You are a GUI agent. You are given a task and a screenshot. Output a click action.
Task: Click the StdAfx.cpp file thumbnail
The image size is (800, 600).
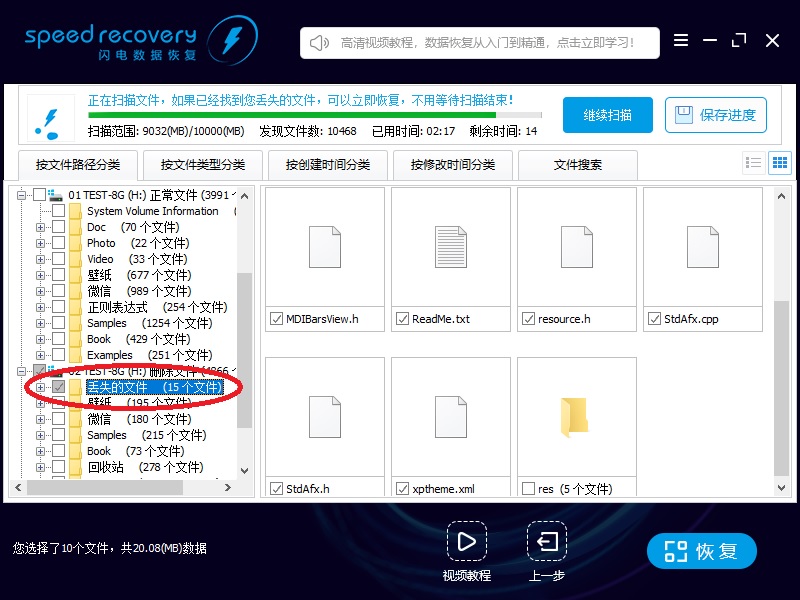point(703,248)
